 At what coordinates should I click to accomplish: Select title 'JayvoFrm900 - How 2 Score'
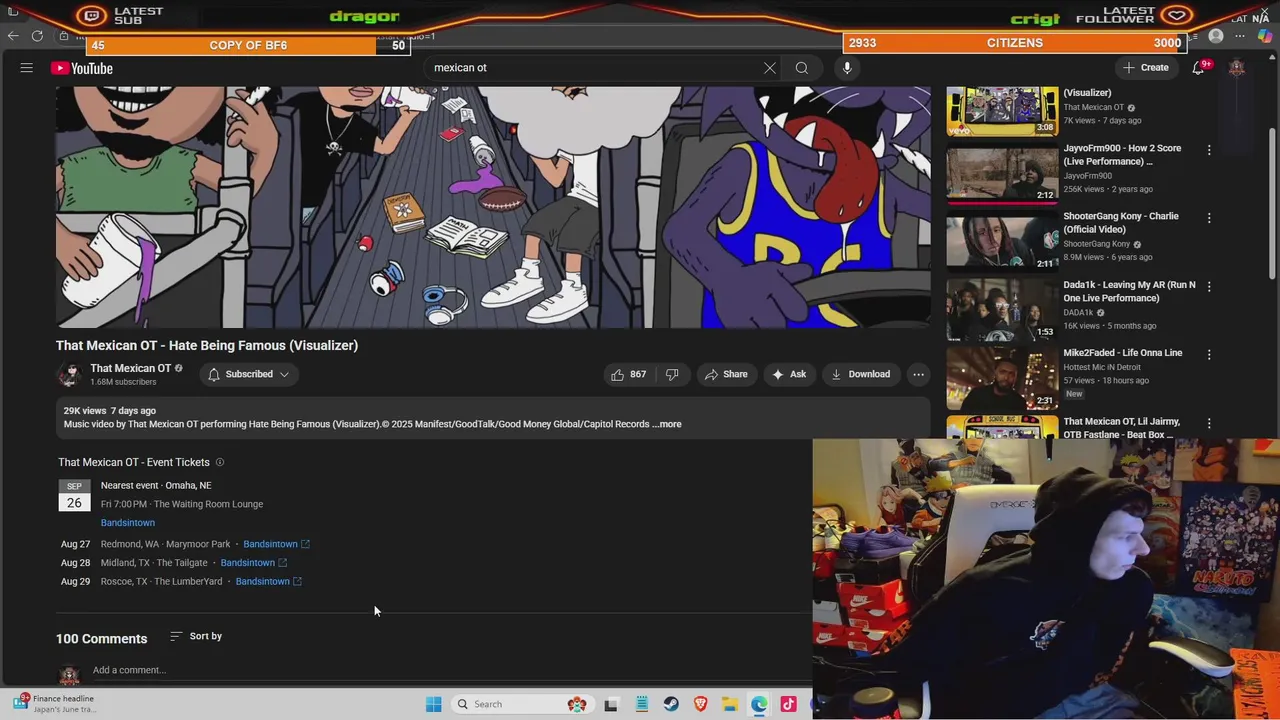(1122, 155)
